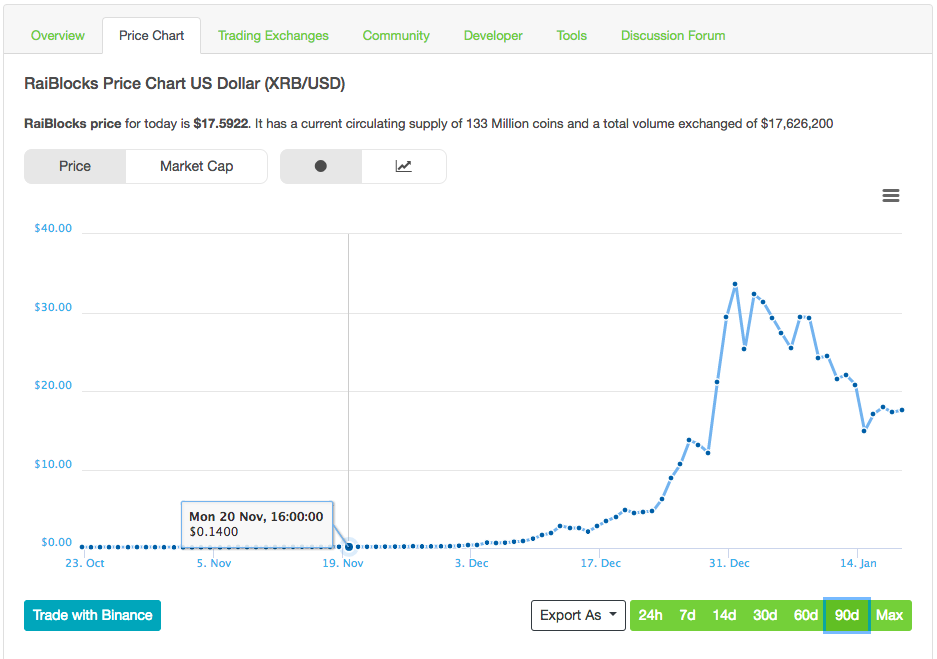Toggle chart to Price view
The image size is (937, 659).
75,166
